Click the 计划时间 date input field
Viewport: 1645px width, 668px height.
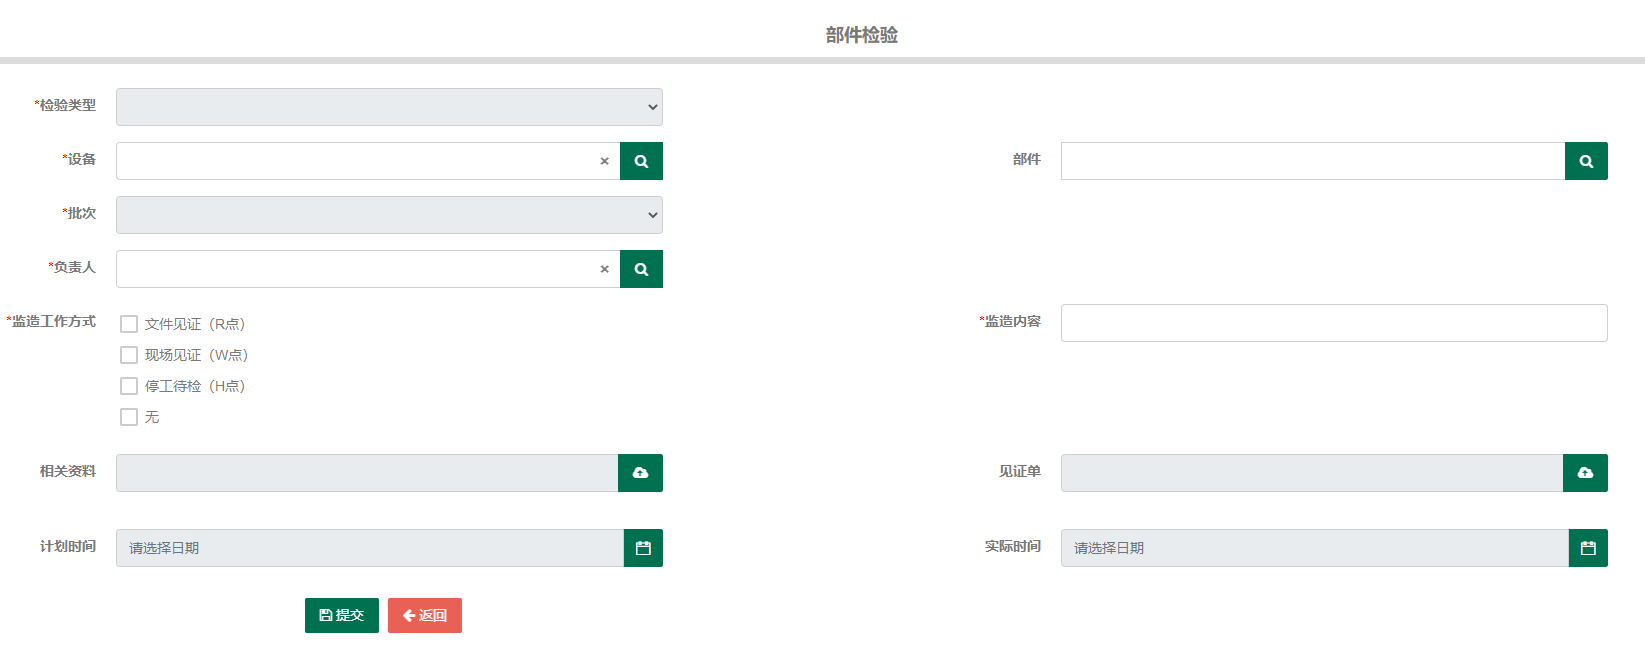click(370, 548)
